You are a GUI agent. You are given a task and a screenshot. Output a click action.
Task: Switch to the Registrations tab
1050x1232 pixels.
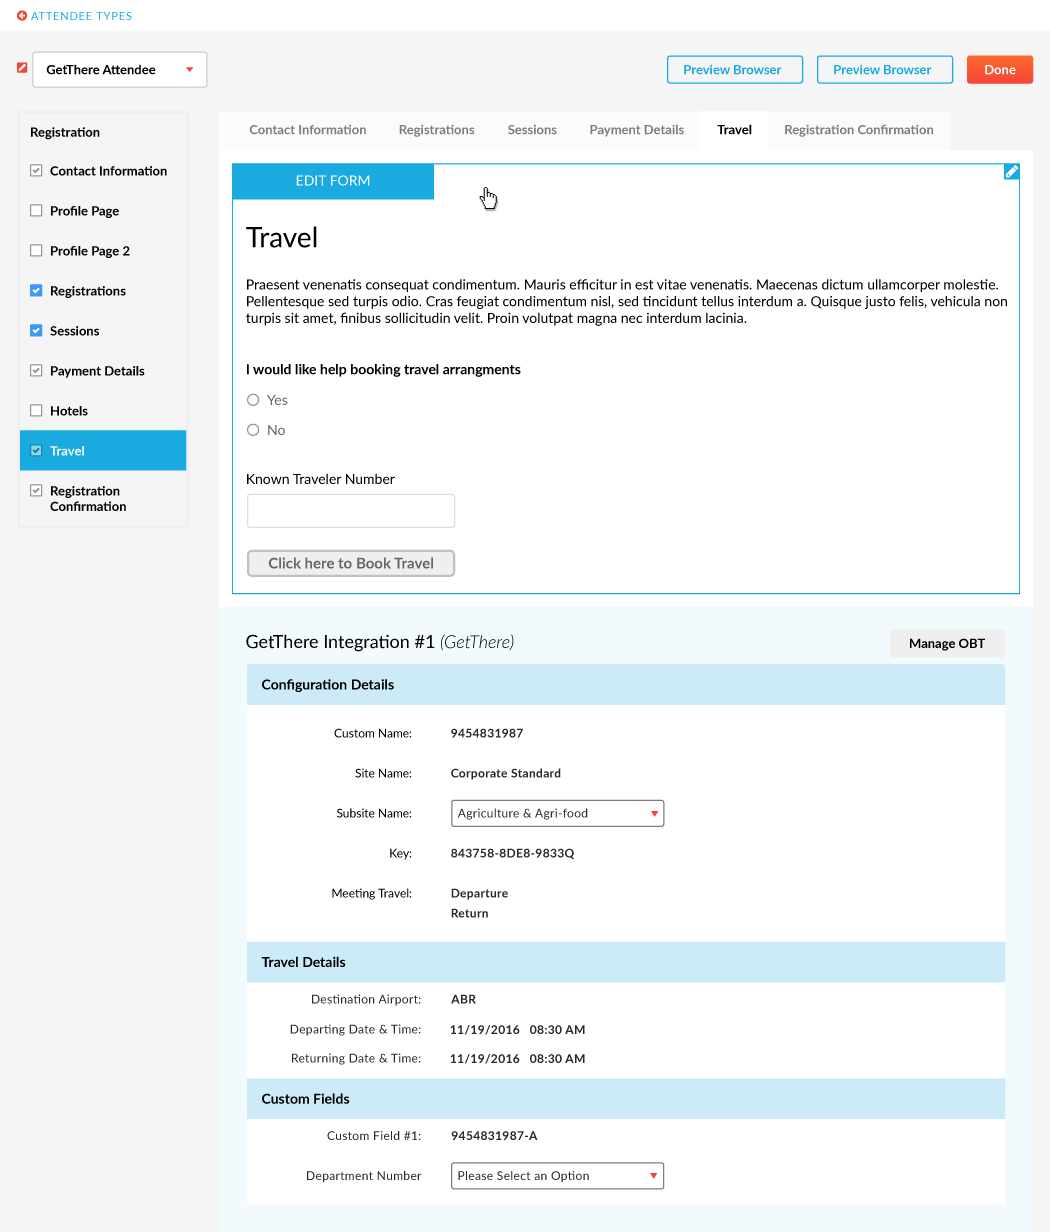click(436, 130)
